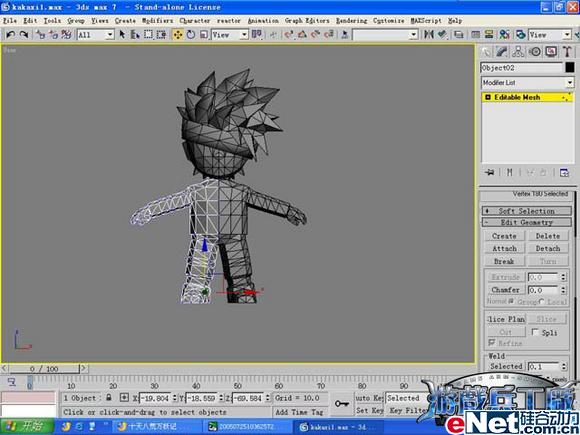Open the Named Selection Sets dropdown
This screenshot has height=435, width=580.
414,35
